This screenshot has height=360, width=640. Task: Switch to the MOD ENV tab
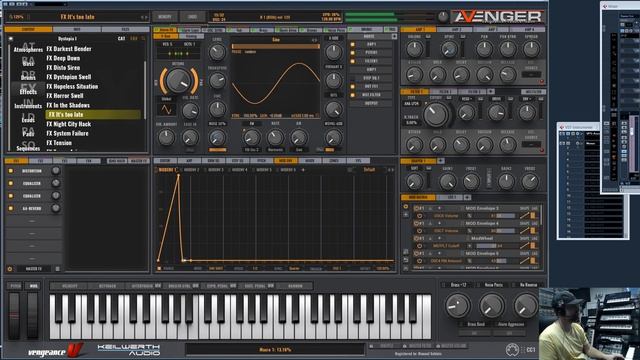(x=285, y=160)
